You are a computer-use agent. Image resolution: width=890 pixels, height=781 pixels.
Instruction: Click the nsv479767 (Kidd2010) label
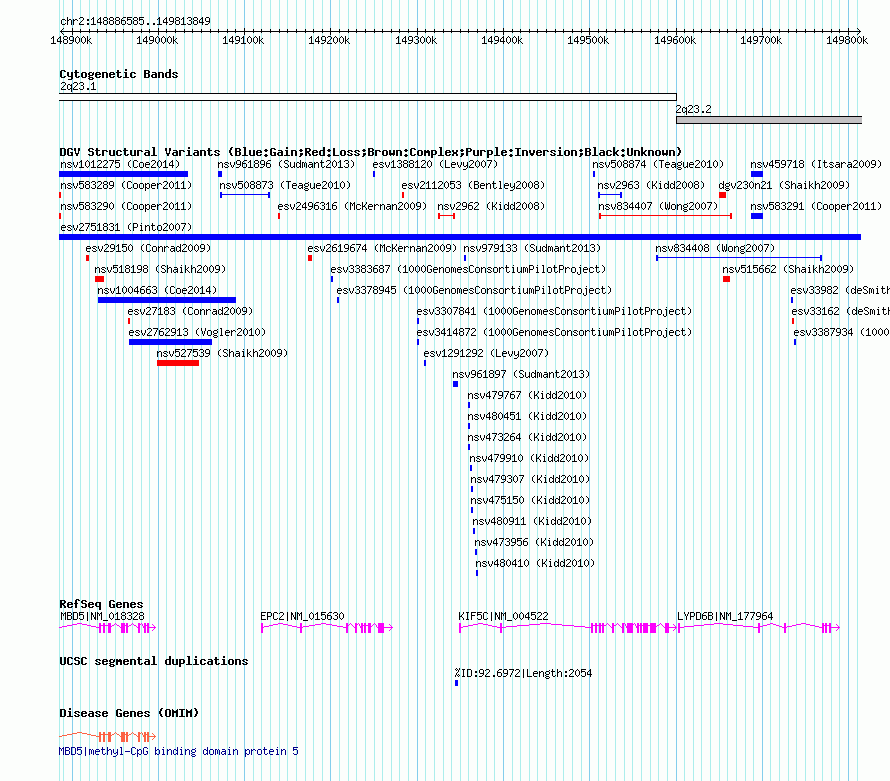point(527,395)
